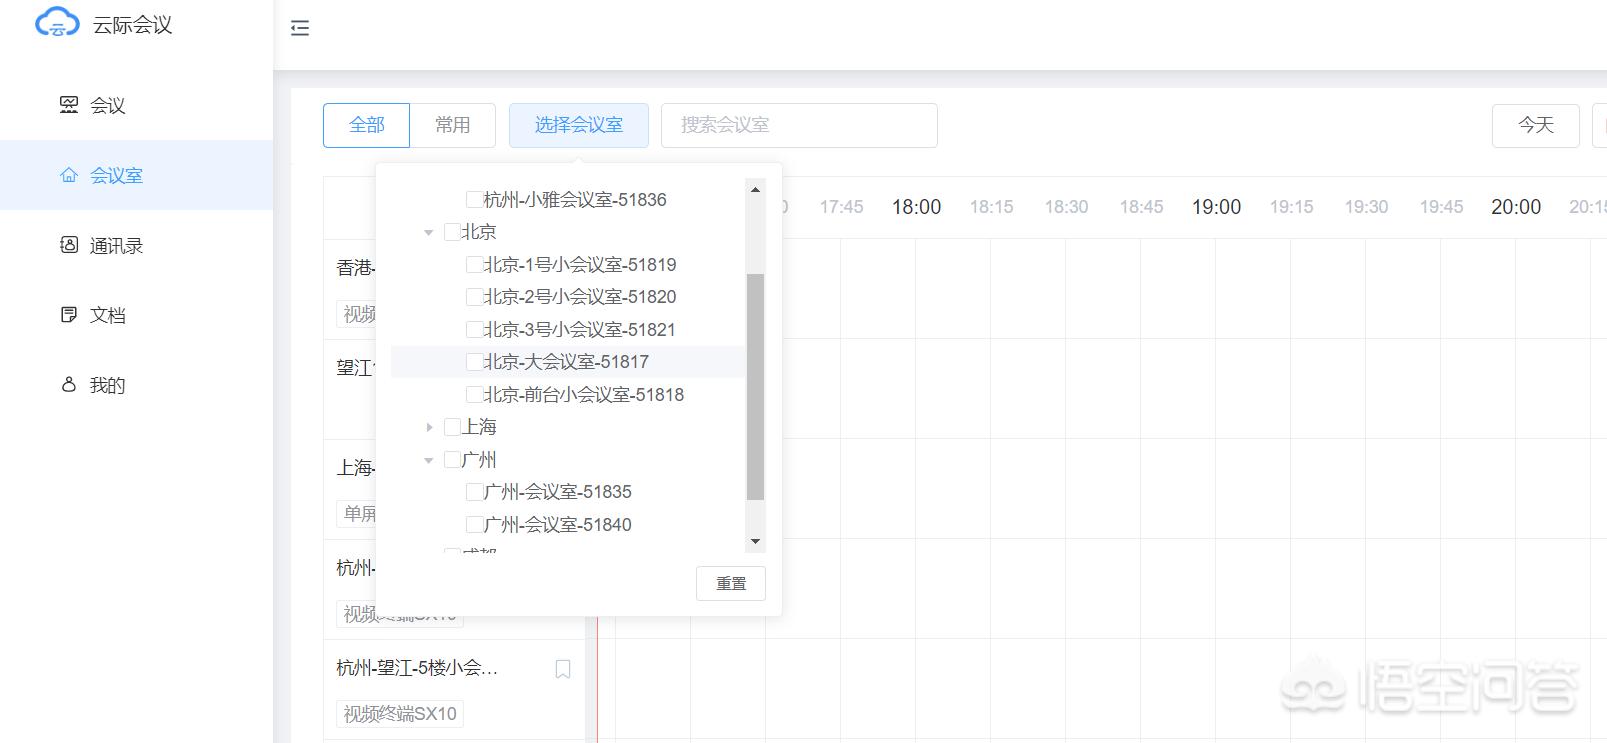Open 会议室 in the sidebar
The width and height of the screenshot is (1607, 743).
136,175
